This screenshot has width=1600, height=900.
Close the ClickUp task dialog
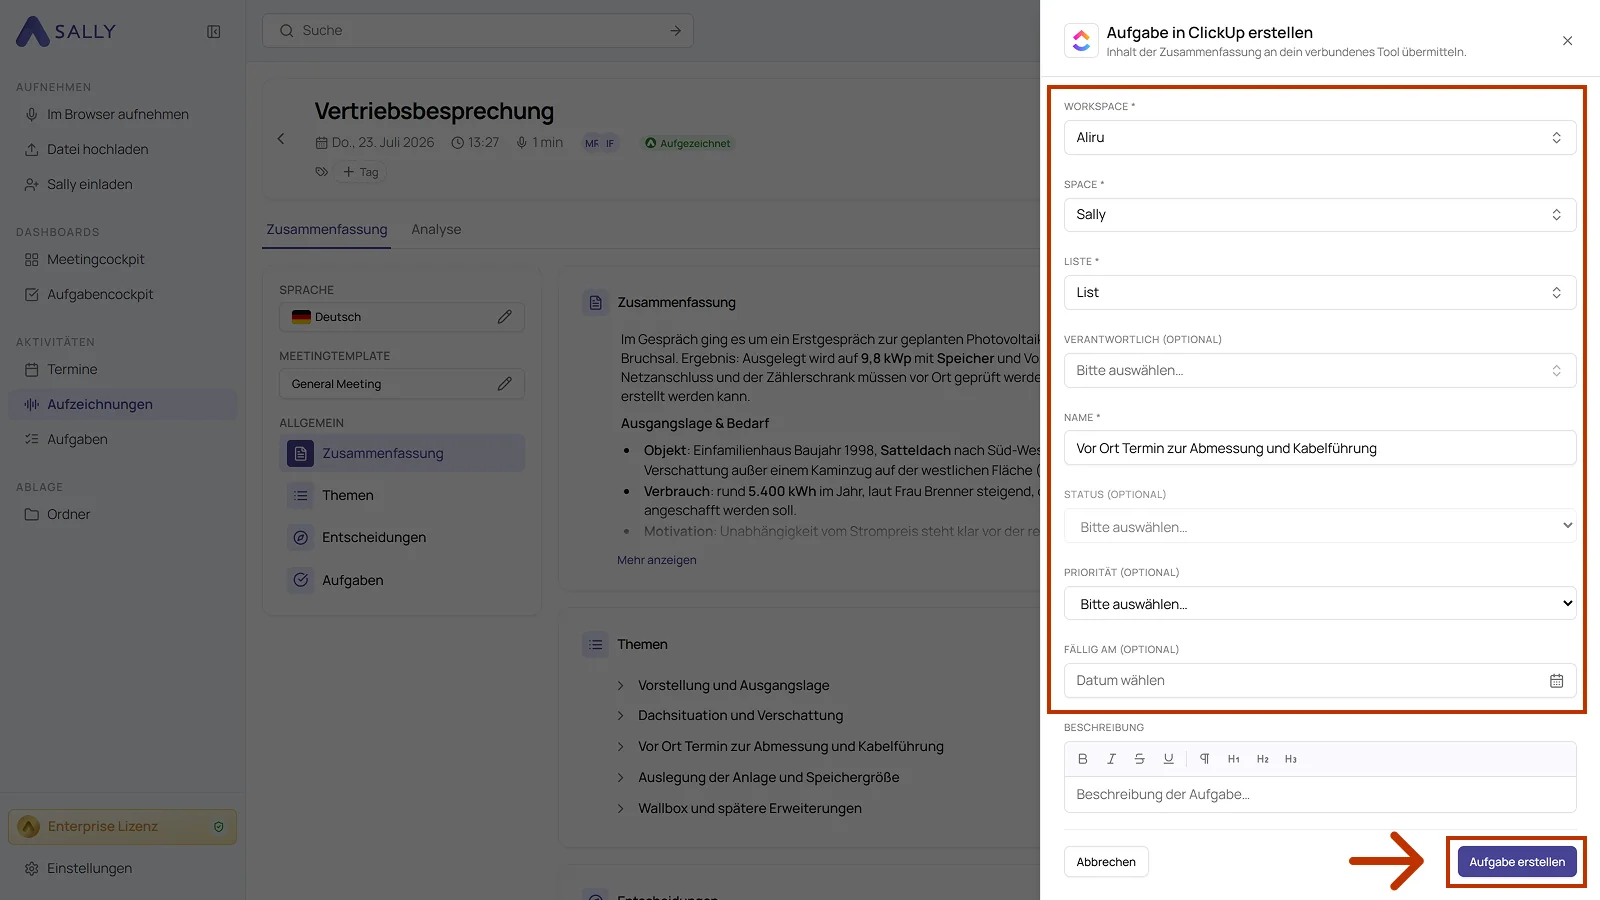click(x=1567, y=41)
